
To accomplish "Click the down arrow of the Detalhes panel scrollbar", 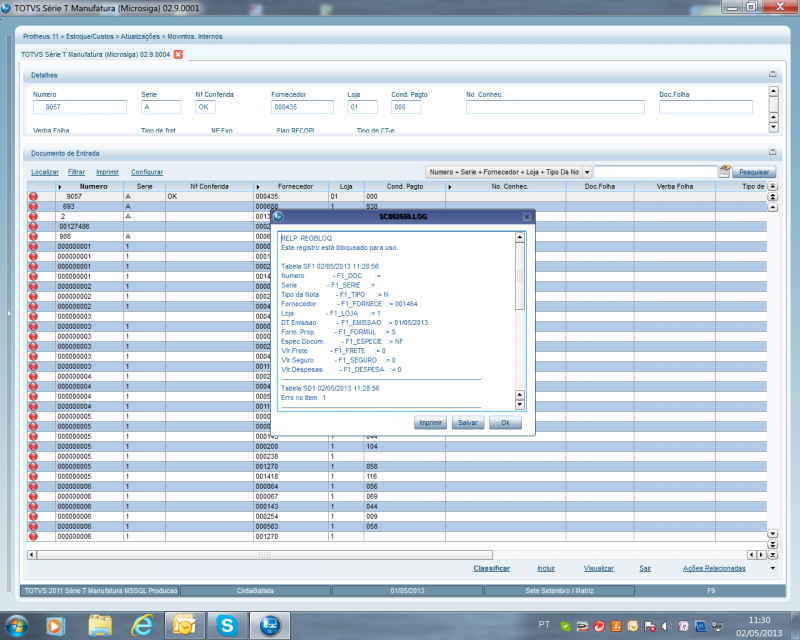I will 773,127.
